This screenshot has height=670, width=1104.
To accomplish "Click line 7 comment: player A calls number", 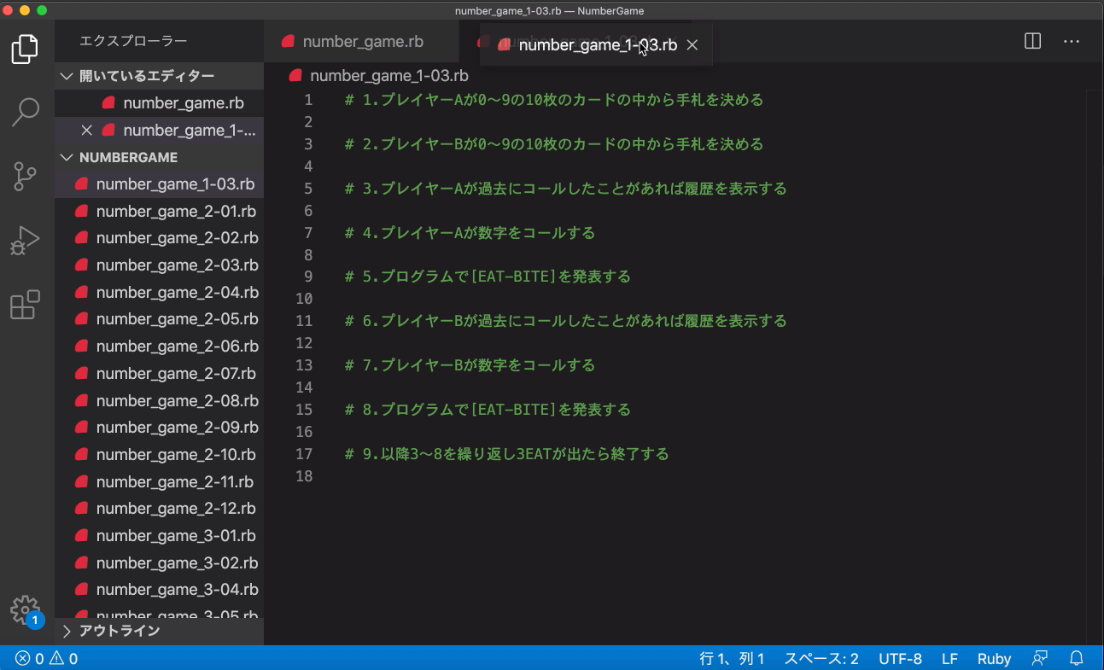I will tap(470, 233).
